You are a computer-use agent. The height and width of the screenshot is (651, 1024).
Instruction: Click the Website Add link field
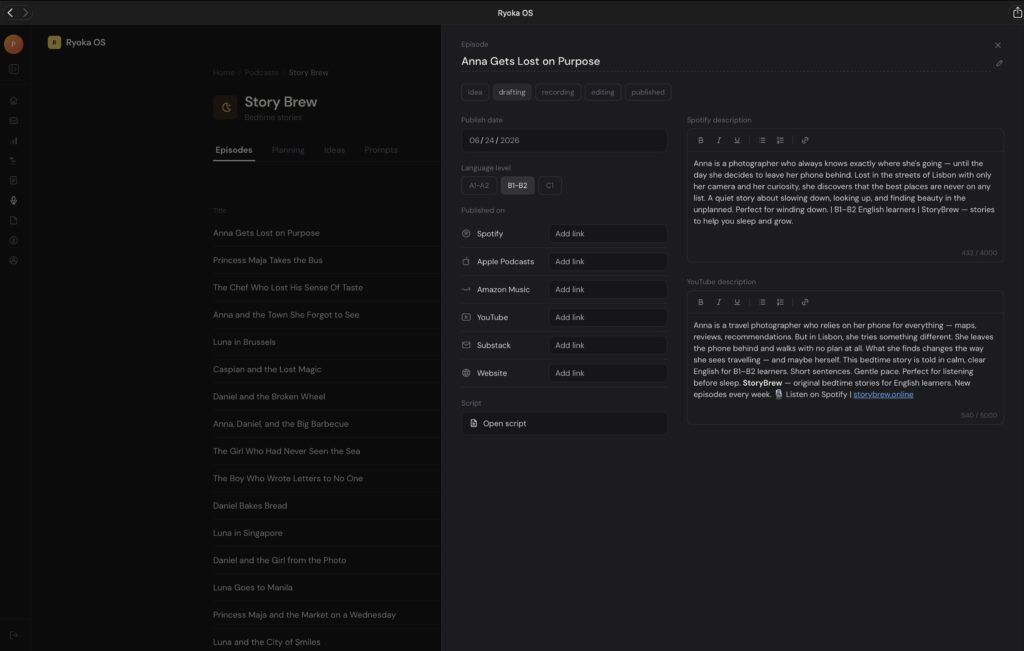[608, 373]
